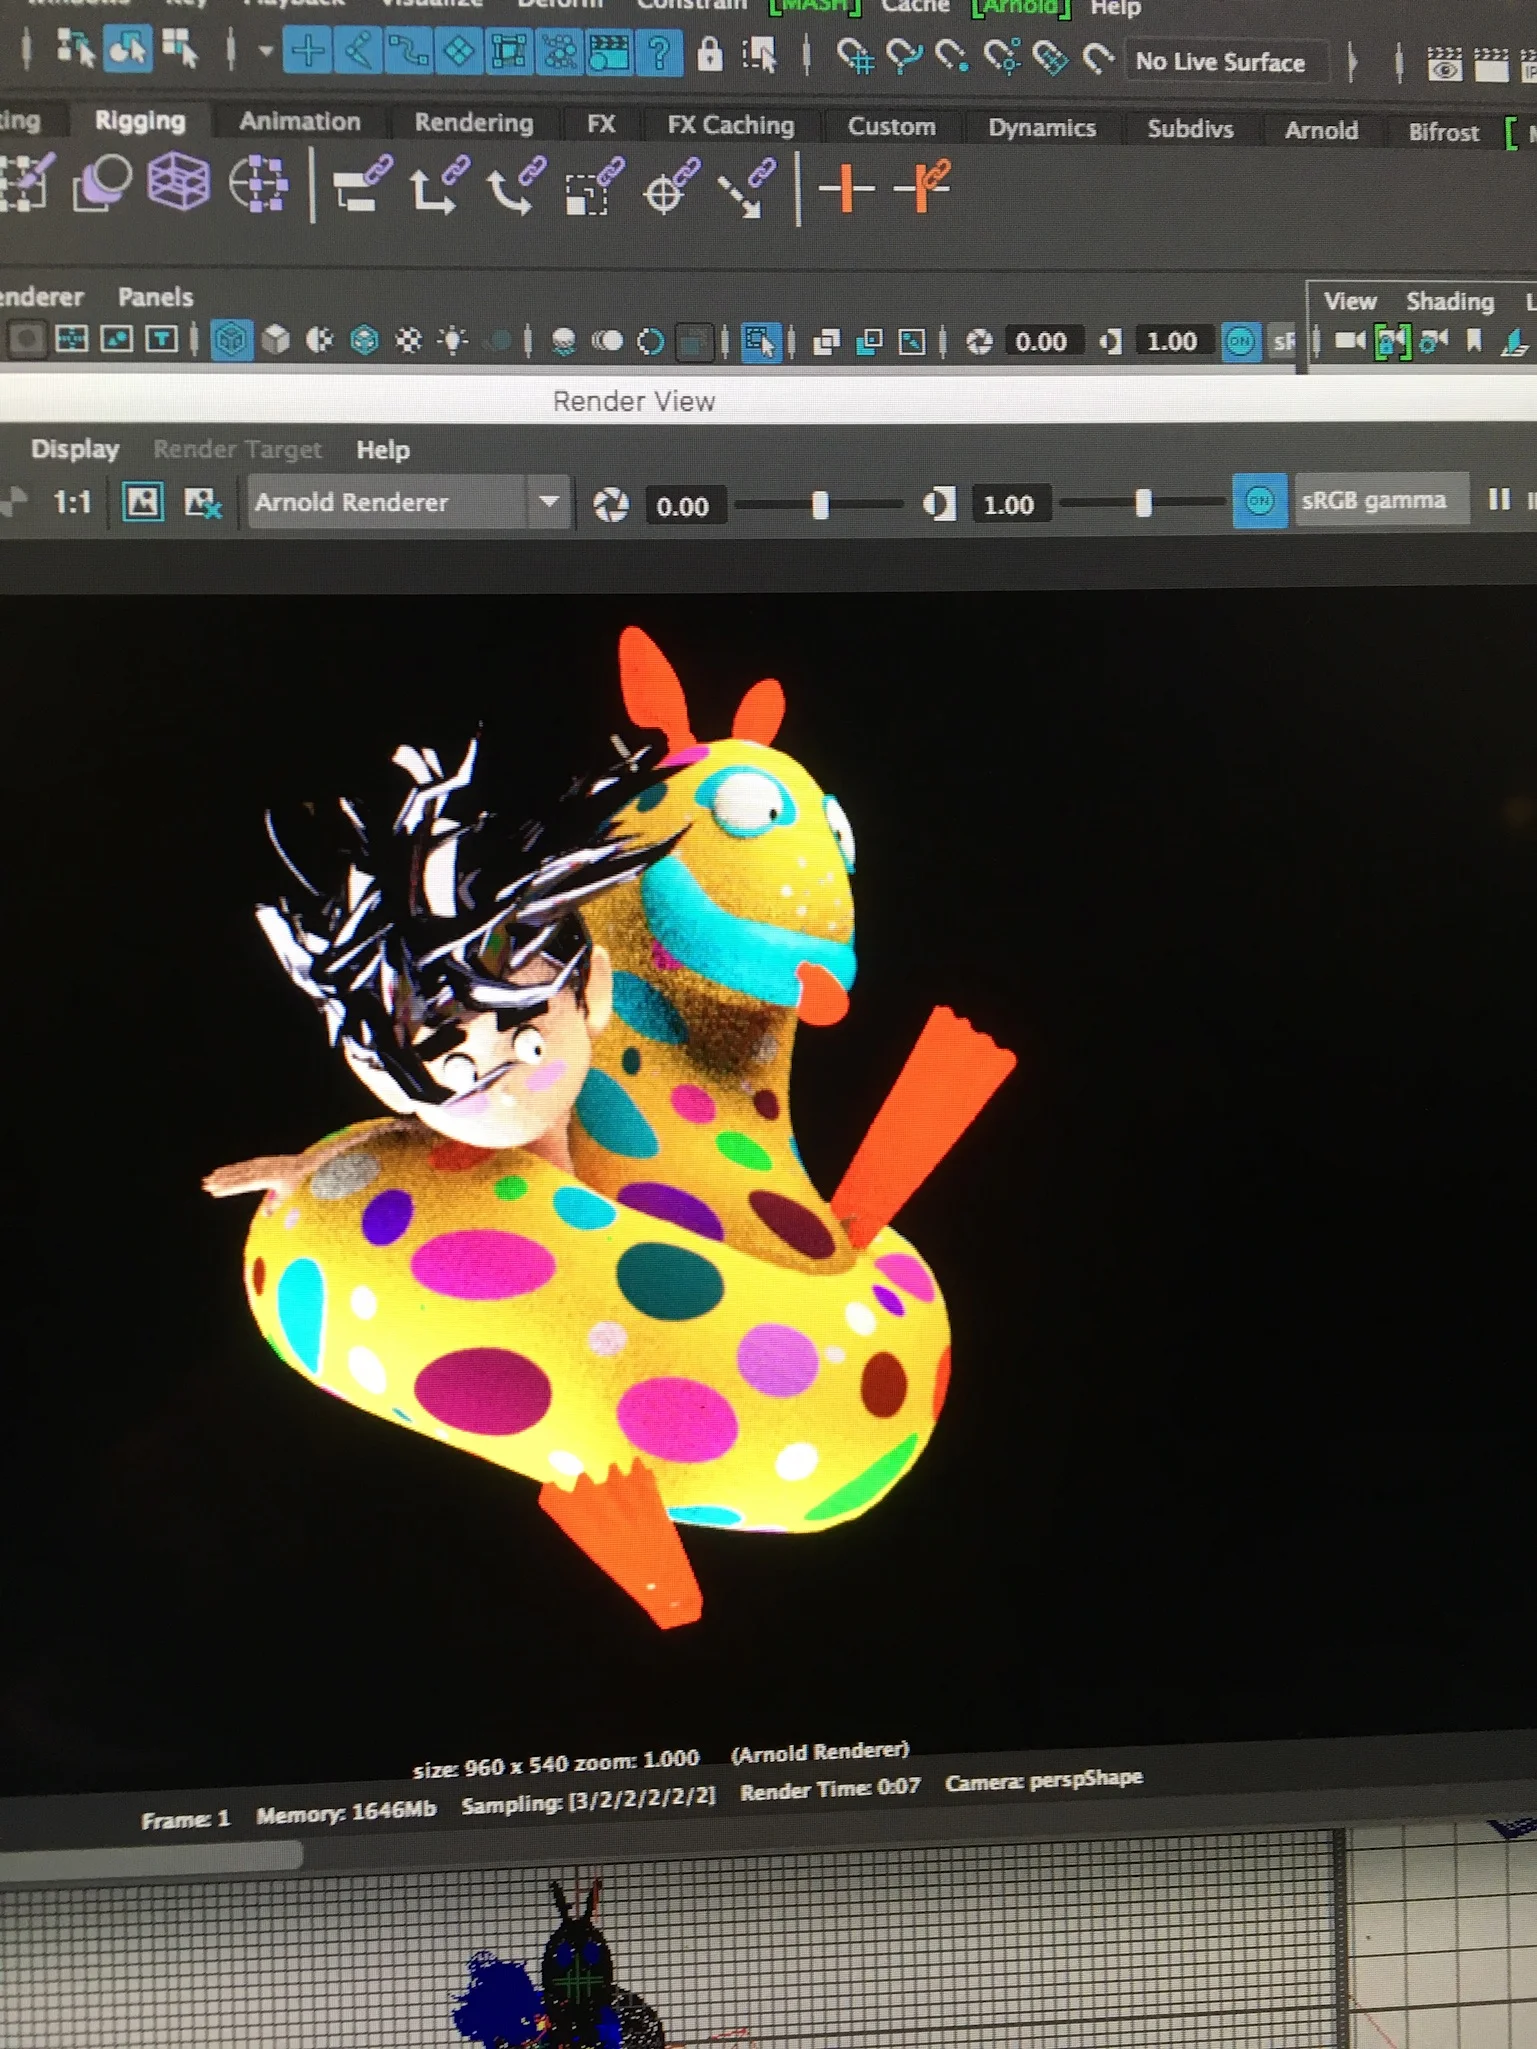The width and height of the screenshot is (1537, 2049).
Task: Switch to the Animation shelf tab
Action: [x=300, y=122]
